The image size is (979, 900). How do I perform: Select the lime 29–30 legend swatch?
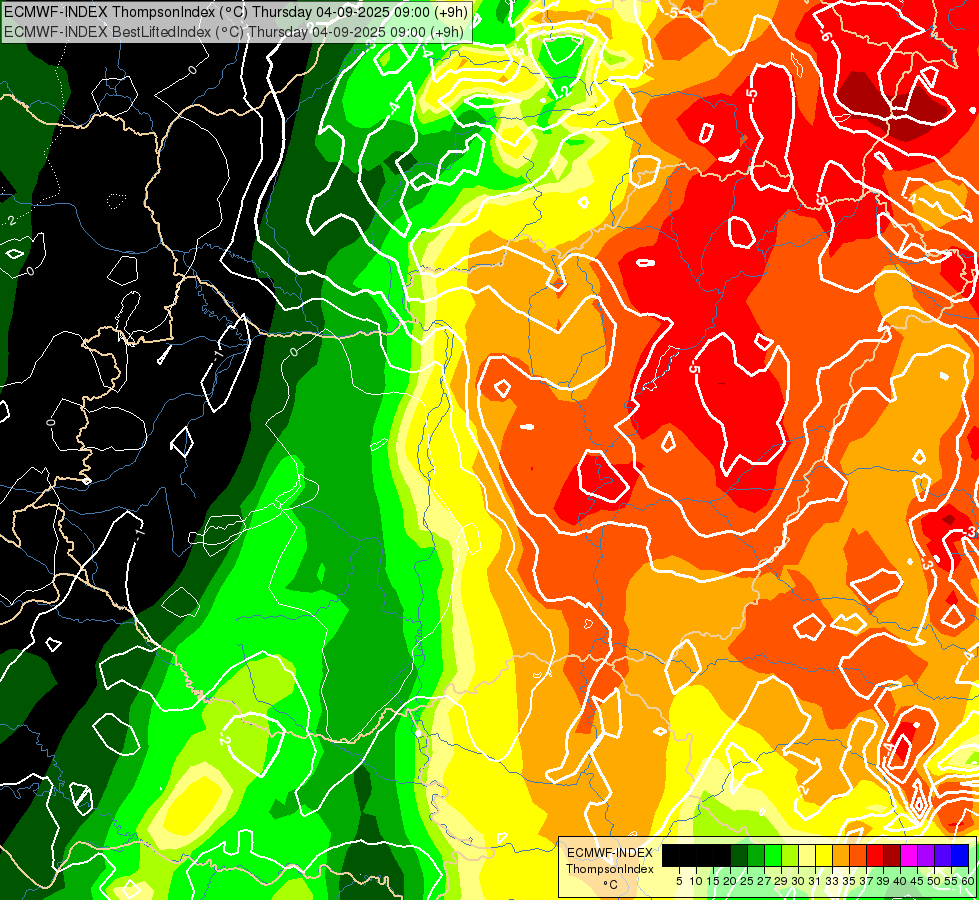(x=790, y=855)
